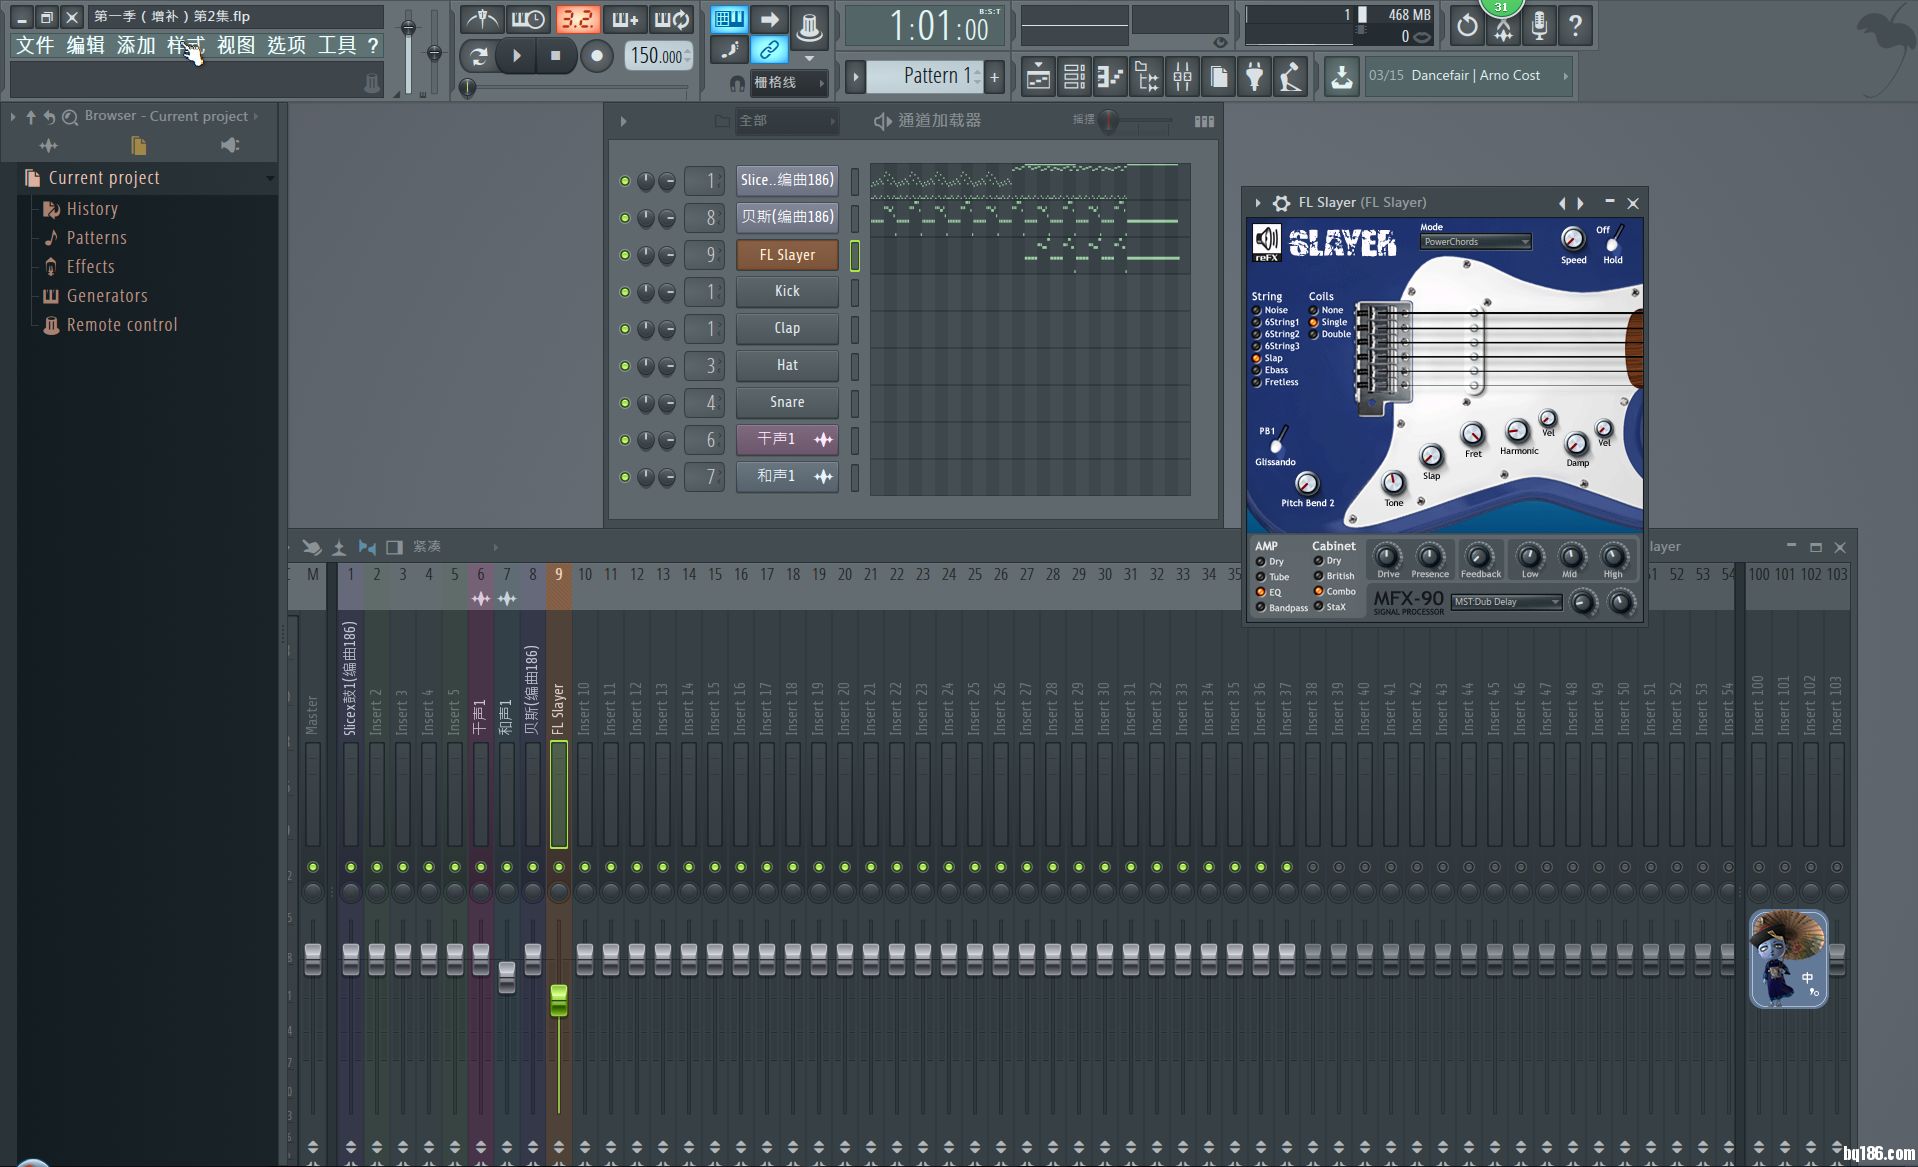Start playback with the play button

pos(517,56)
